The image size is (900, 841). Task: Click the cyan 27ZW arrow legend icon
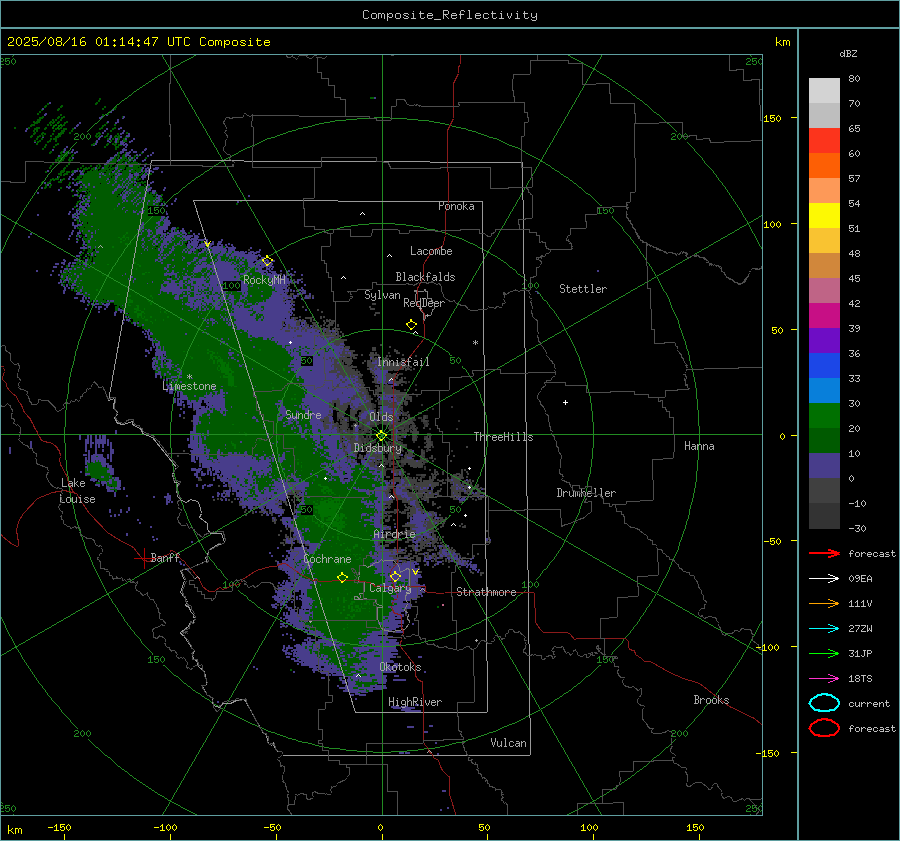824,629
